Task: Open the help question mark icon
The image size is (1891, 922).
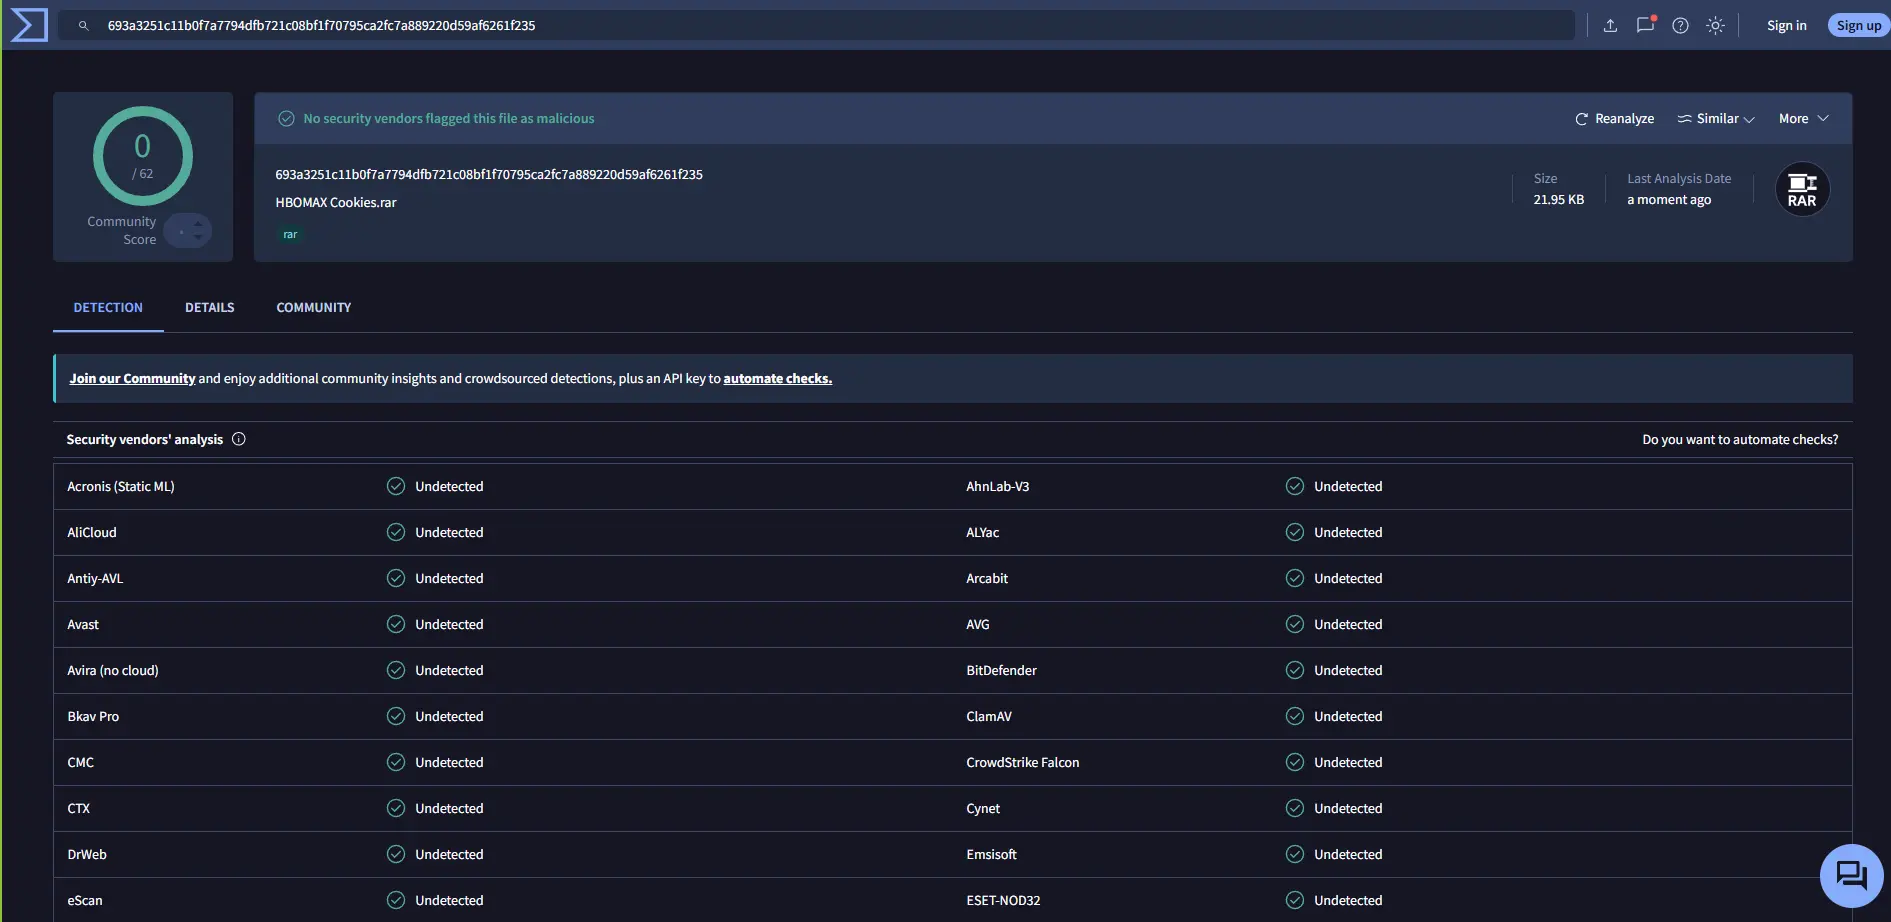Action: (x=1680, y=26)
